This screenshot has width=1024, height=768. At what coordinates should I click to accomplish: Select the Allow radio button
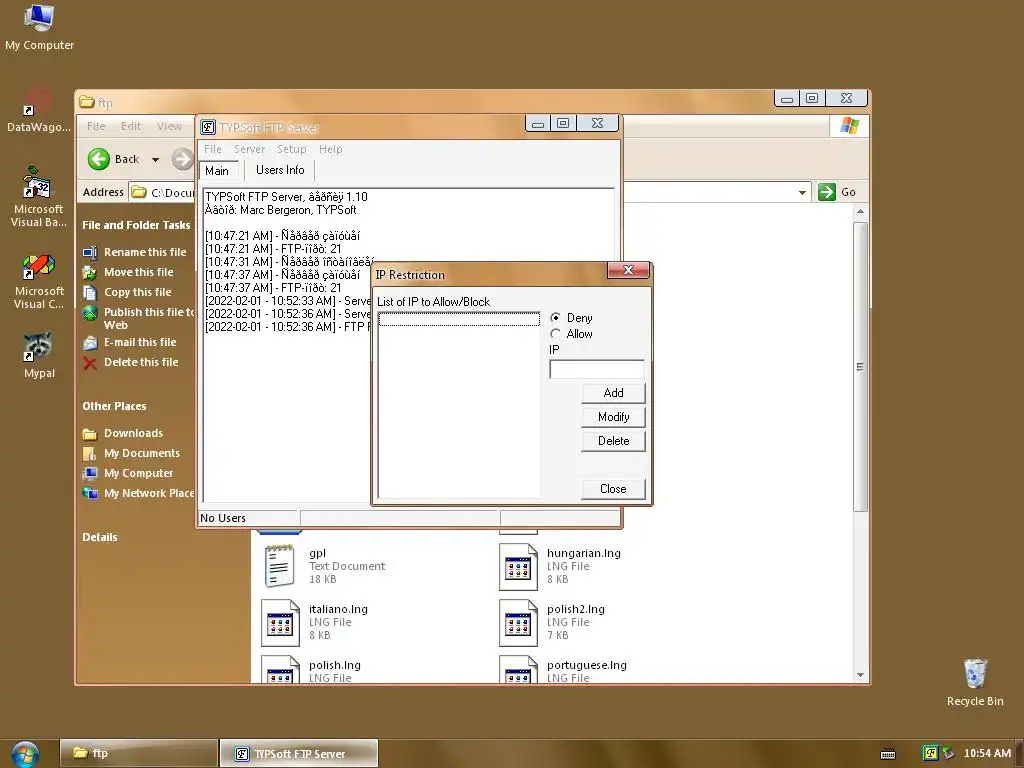tap(555, 334)
